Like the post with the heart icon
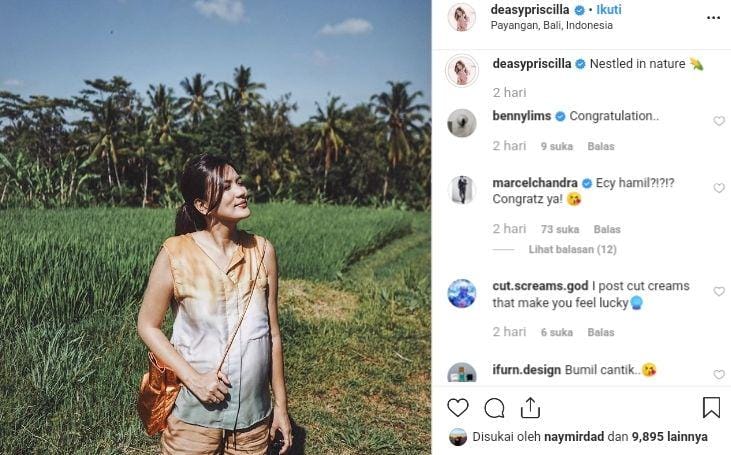This screenshot has height=455, width=731. coord(458,408)
